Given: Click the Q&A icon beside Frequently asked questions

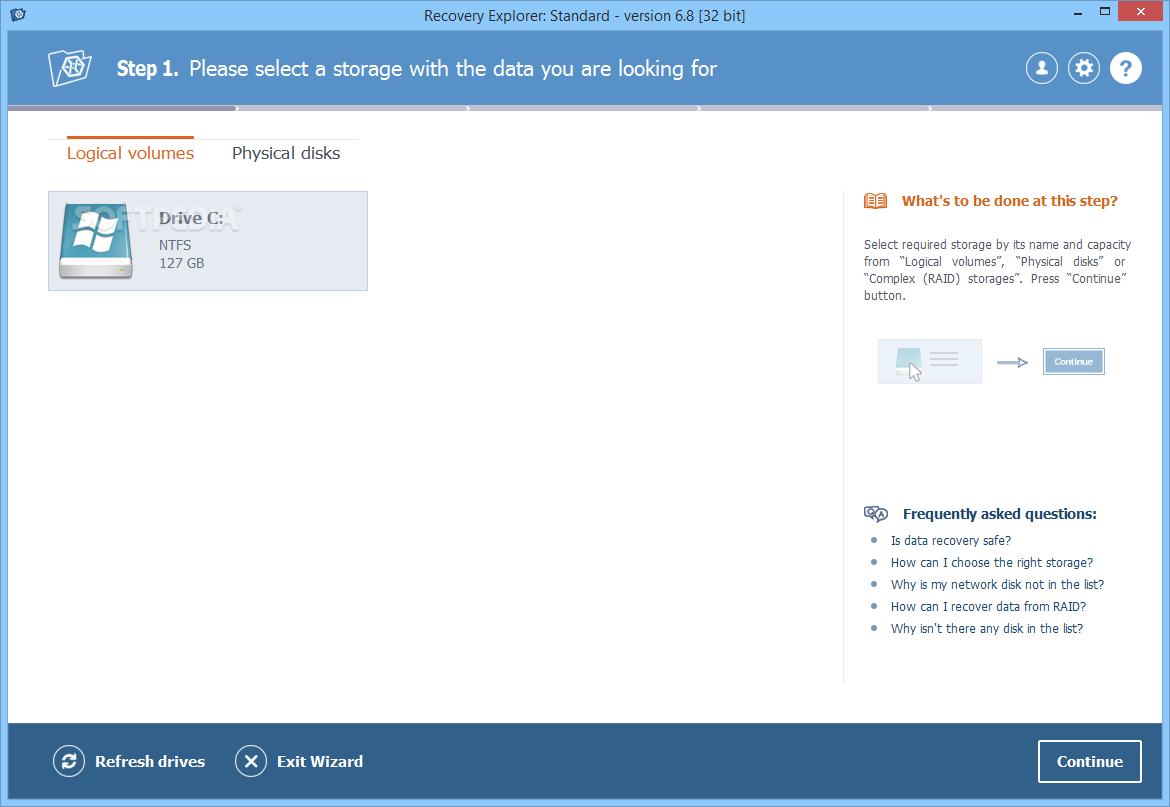Looking at the screenshot, I should (876, 514).
